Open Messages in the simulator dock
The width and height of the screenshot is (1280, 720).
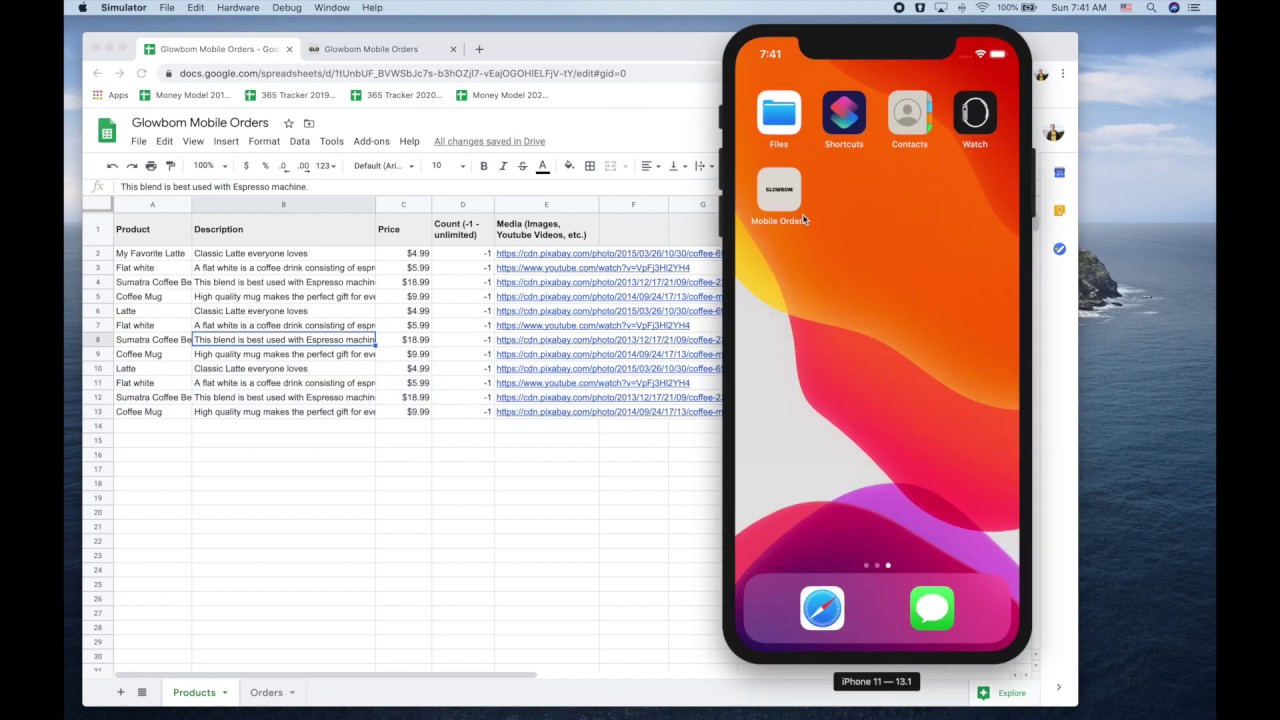tap(932, 608)
